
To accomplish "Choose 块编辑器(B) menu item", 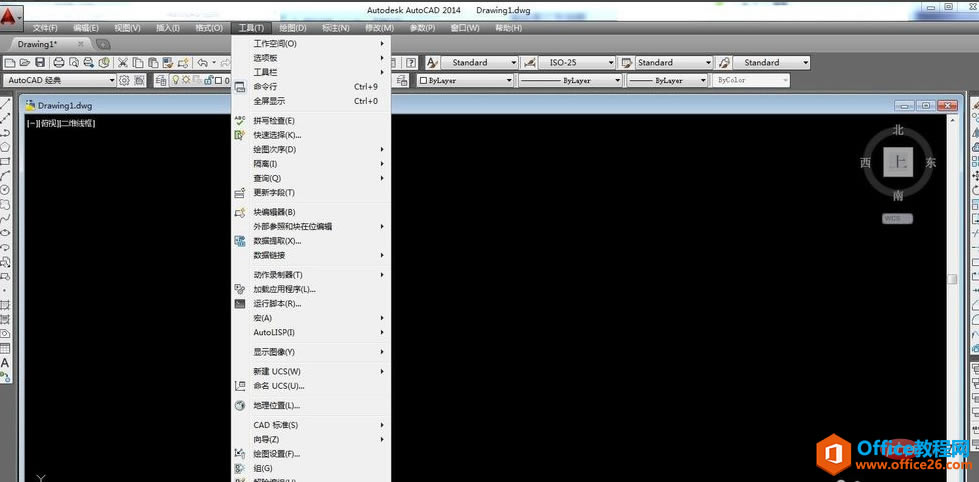I will click(311, 212).
